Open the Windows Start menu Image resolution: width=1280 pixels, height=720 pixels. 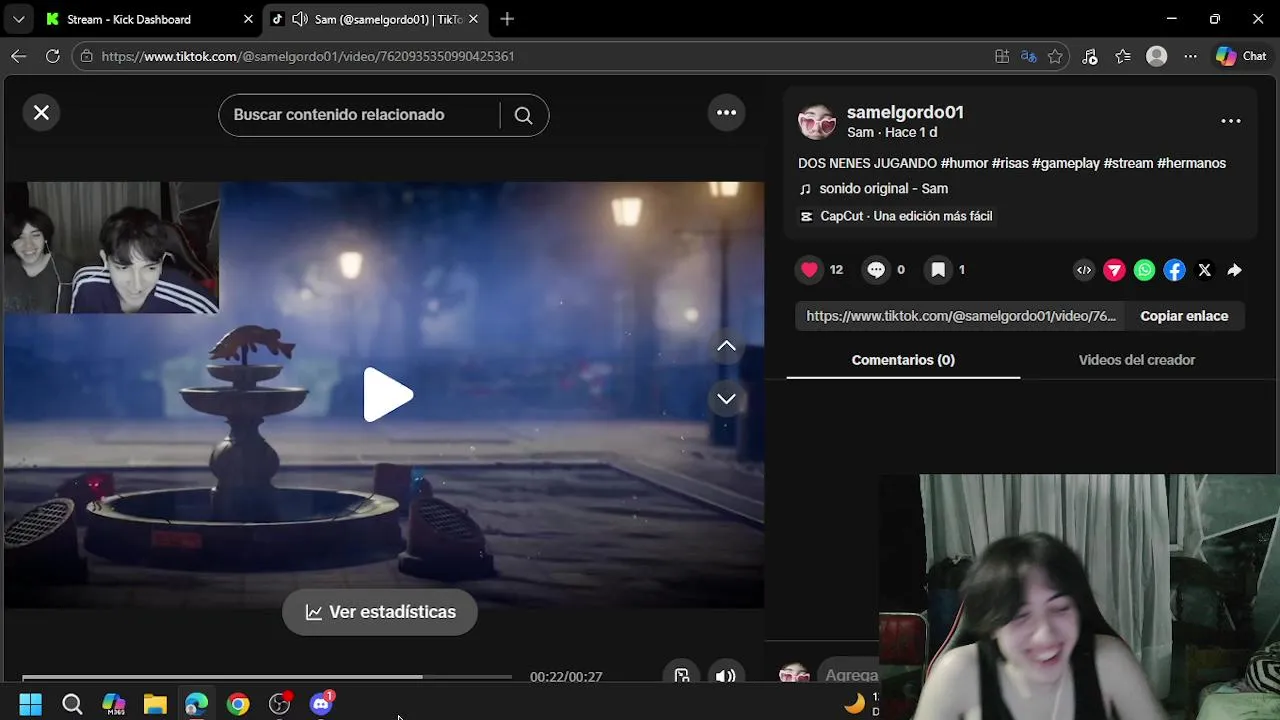pos(30,705)
